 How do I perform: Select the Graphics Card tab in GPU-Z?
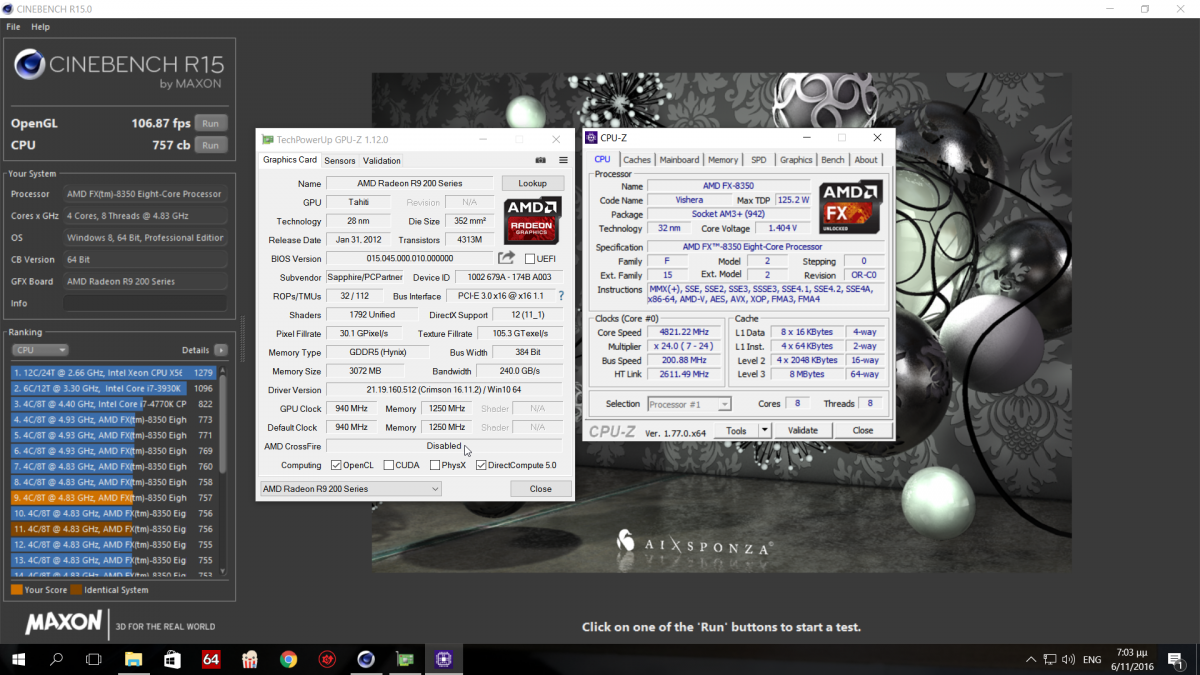pyautogui.click(x=289, y=159)
